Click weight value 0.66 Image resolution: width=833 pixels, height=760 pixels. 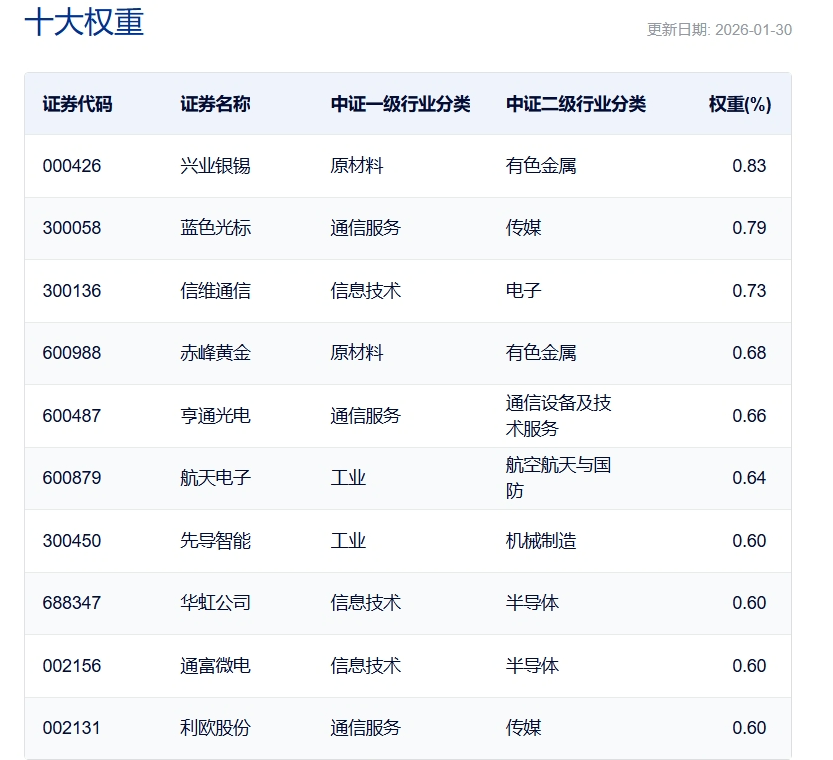749,415
